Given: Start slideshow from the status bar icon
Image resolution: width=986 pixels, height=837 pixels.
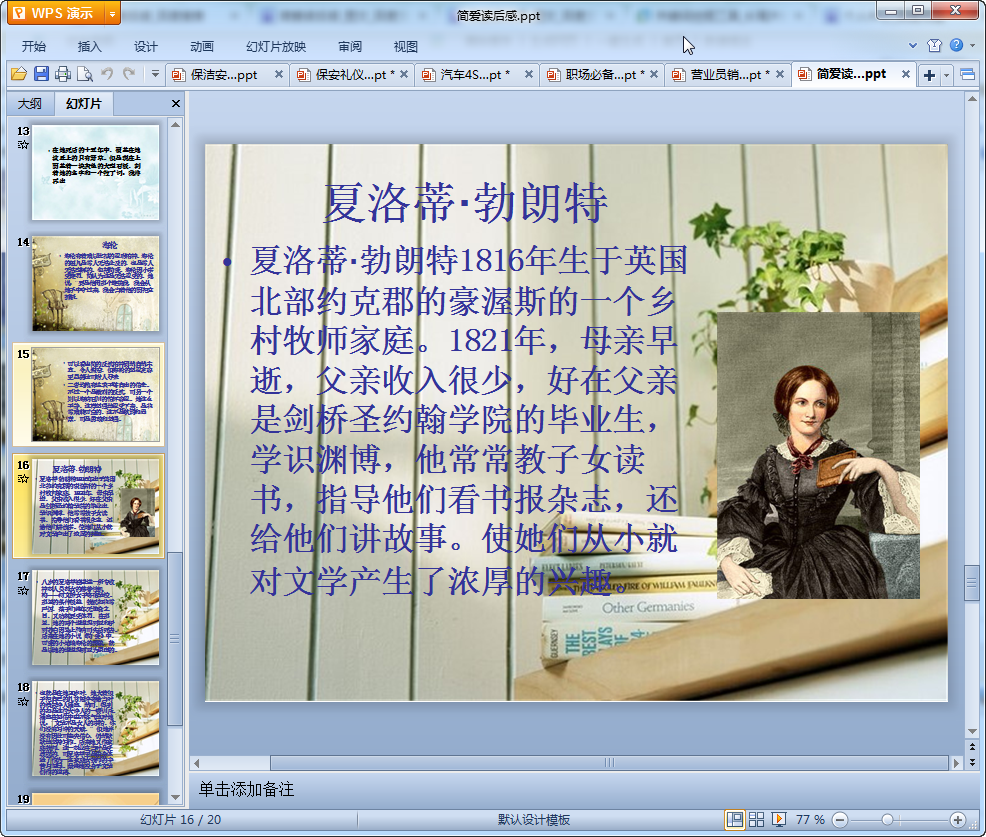Looking at the screenshot, I should [x=779, y=820].
